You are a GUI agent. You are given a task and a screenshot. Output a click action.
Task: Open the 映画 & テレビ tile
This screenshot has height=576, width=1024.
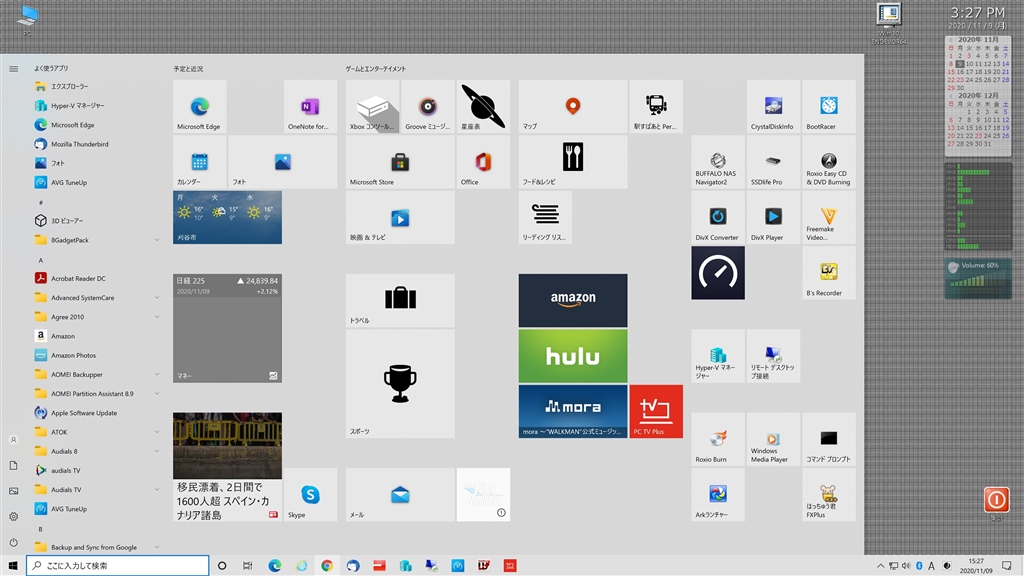coord(400,217)
